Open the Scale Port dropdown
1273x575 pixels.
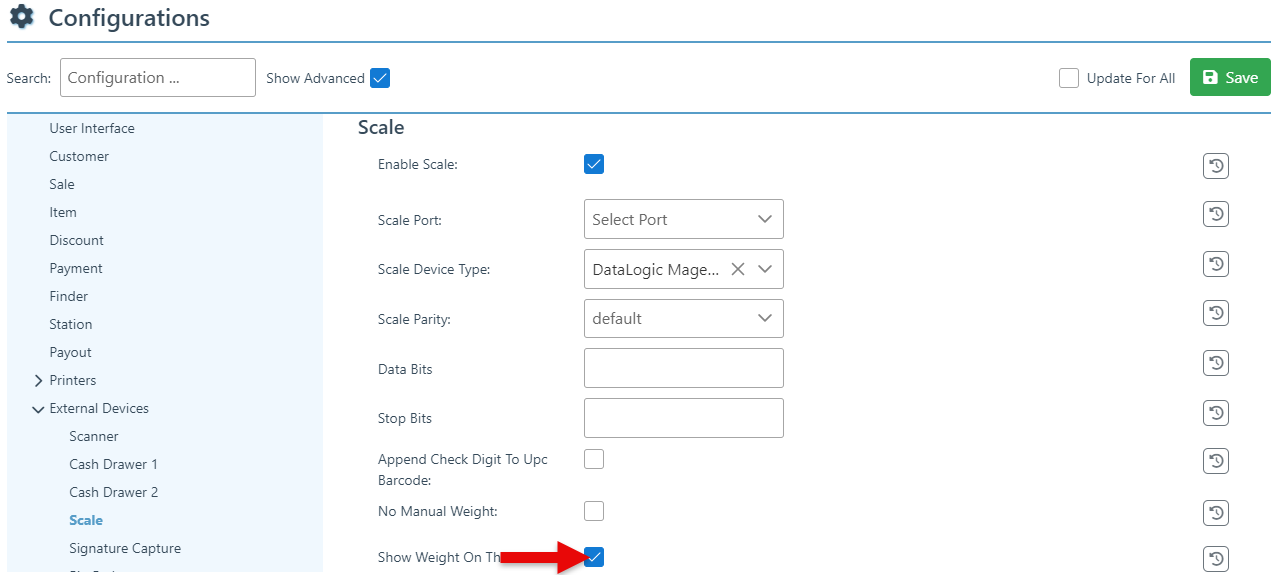(x=683, y=219)
